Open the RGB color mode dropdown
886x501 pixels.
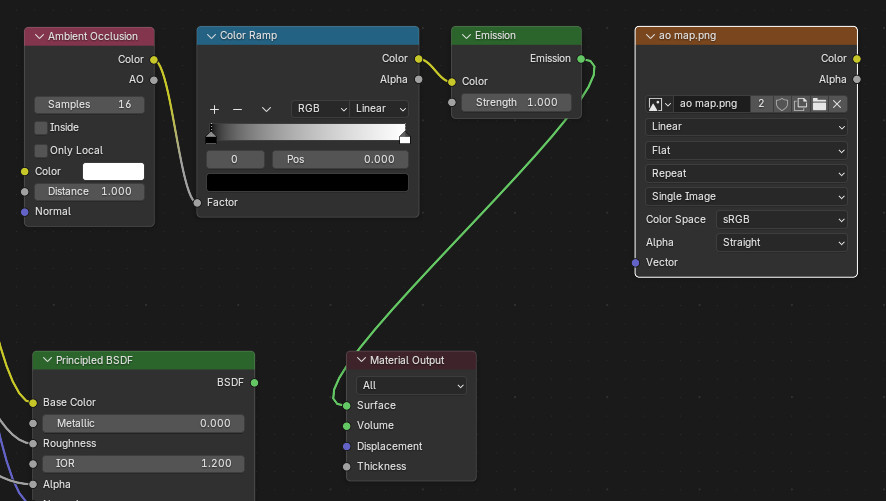point(320,108)
